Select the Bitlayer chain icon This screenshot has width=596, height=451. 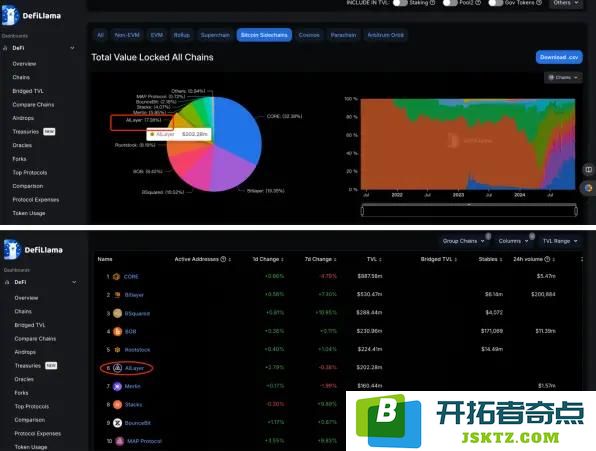(x=117, y=295)
